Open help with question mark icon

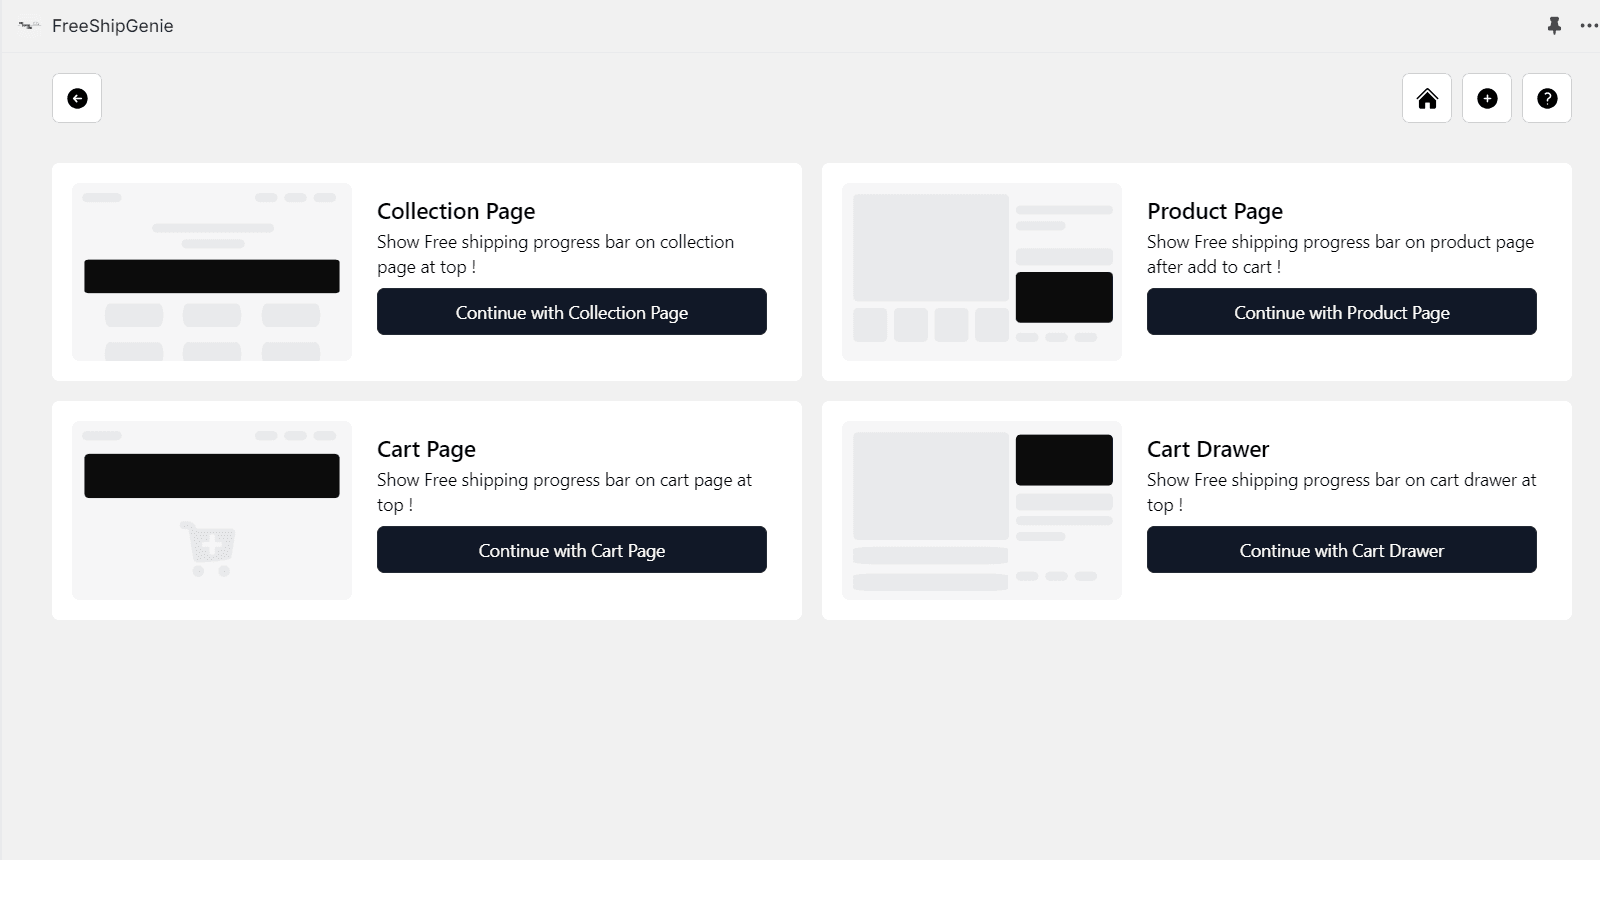point(1547,98)
